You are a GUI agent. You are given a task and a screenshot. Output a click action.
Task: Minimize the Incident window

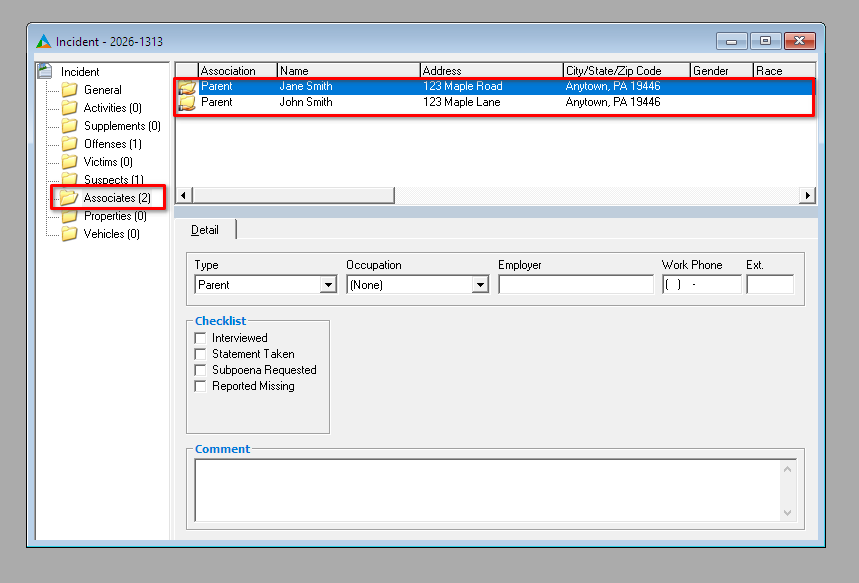click(x=731, y=41)
